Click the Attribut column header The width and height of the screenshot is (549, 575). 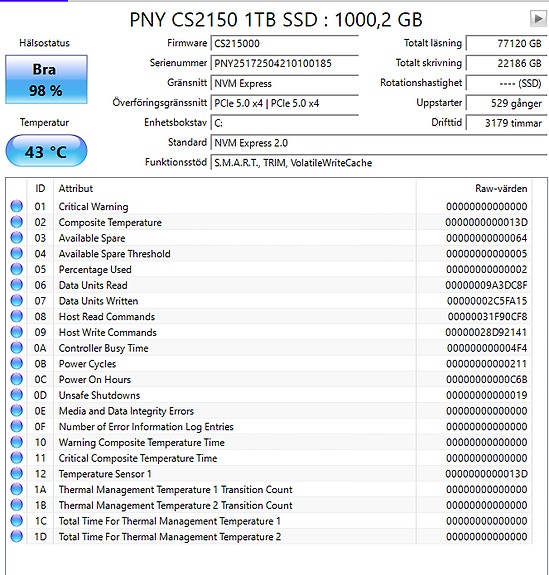[x=235, y=188]
